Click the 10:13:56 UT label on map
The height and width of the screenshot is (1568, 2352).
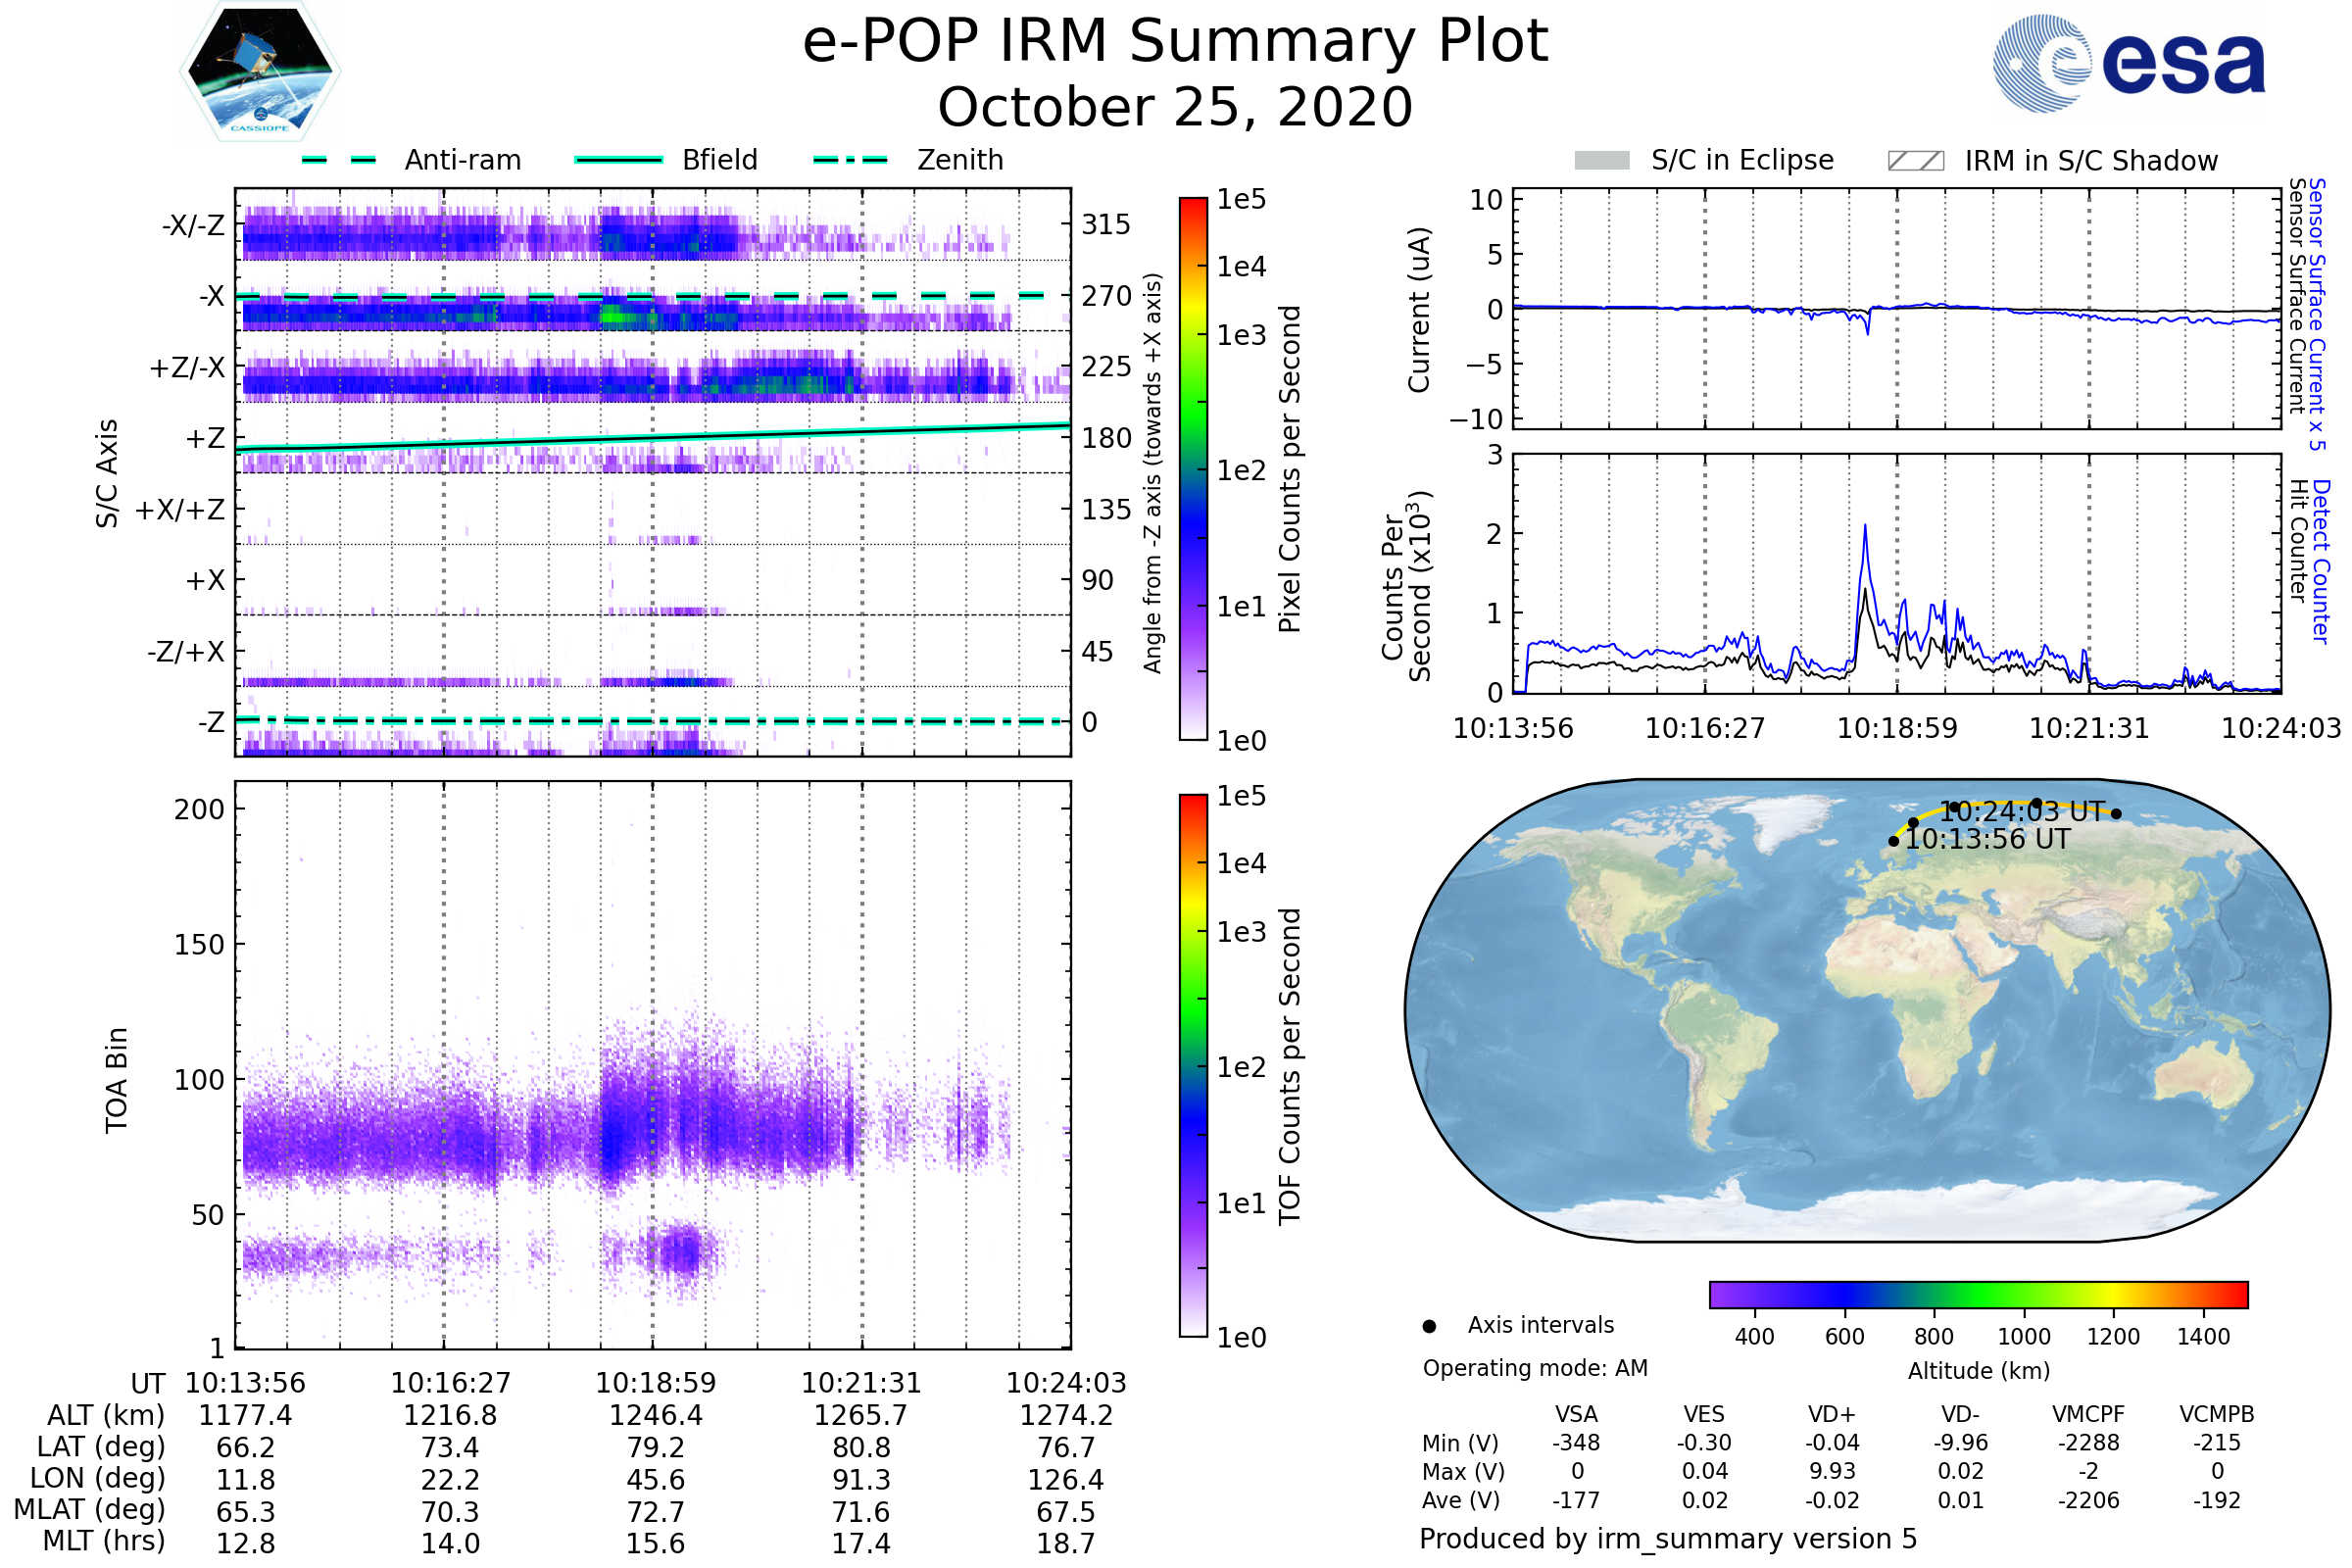pos(1987,840)
